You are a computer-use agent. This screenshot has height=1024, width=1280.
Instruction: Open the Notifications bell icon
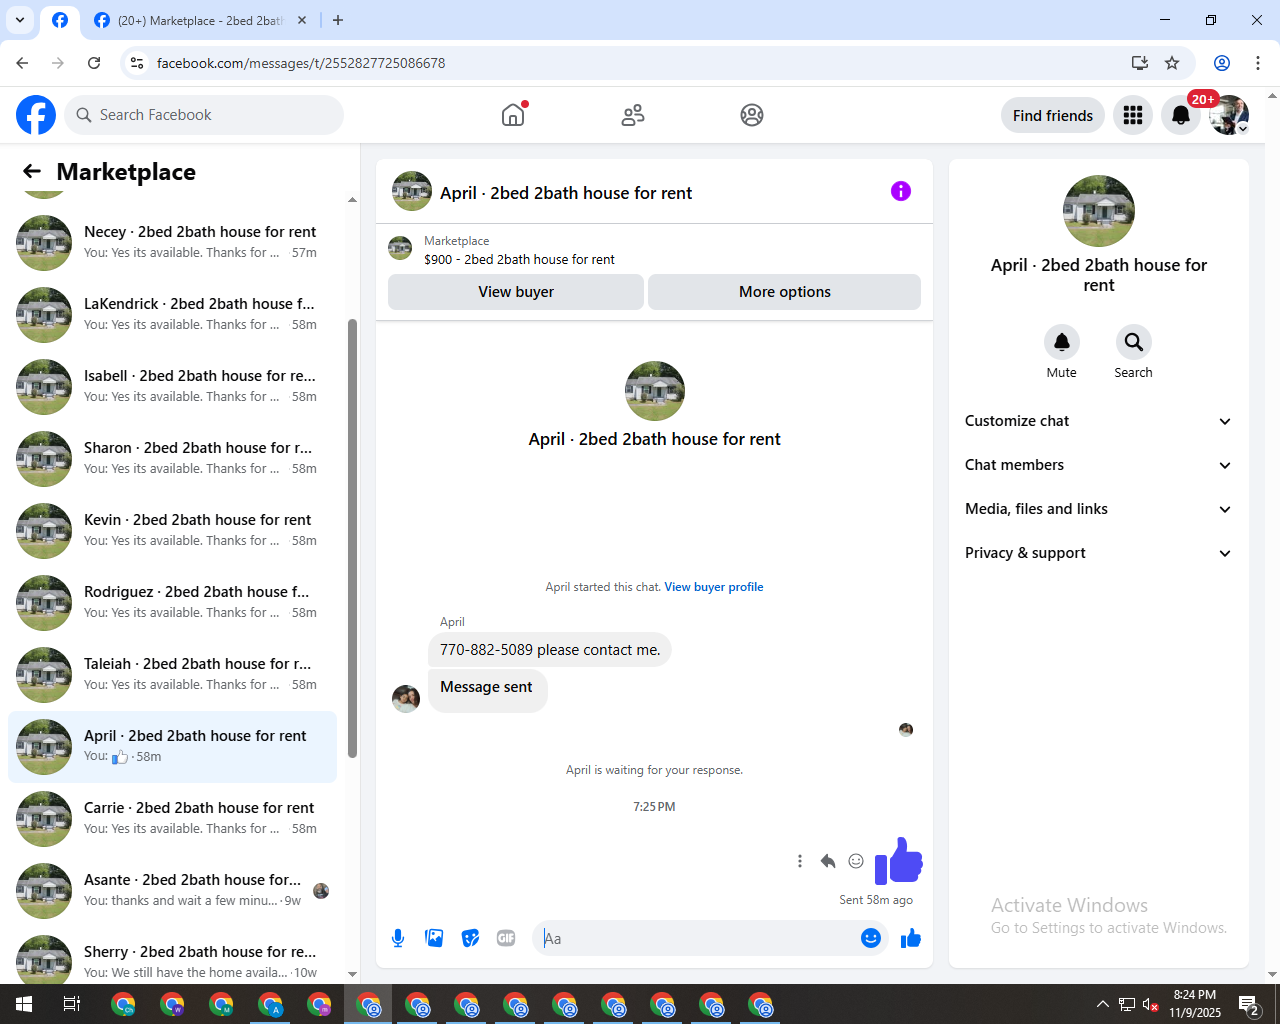(1181, 115)
